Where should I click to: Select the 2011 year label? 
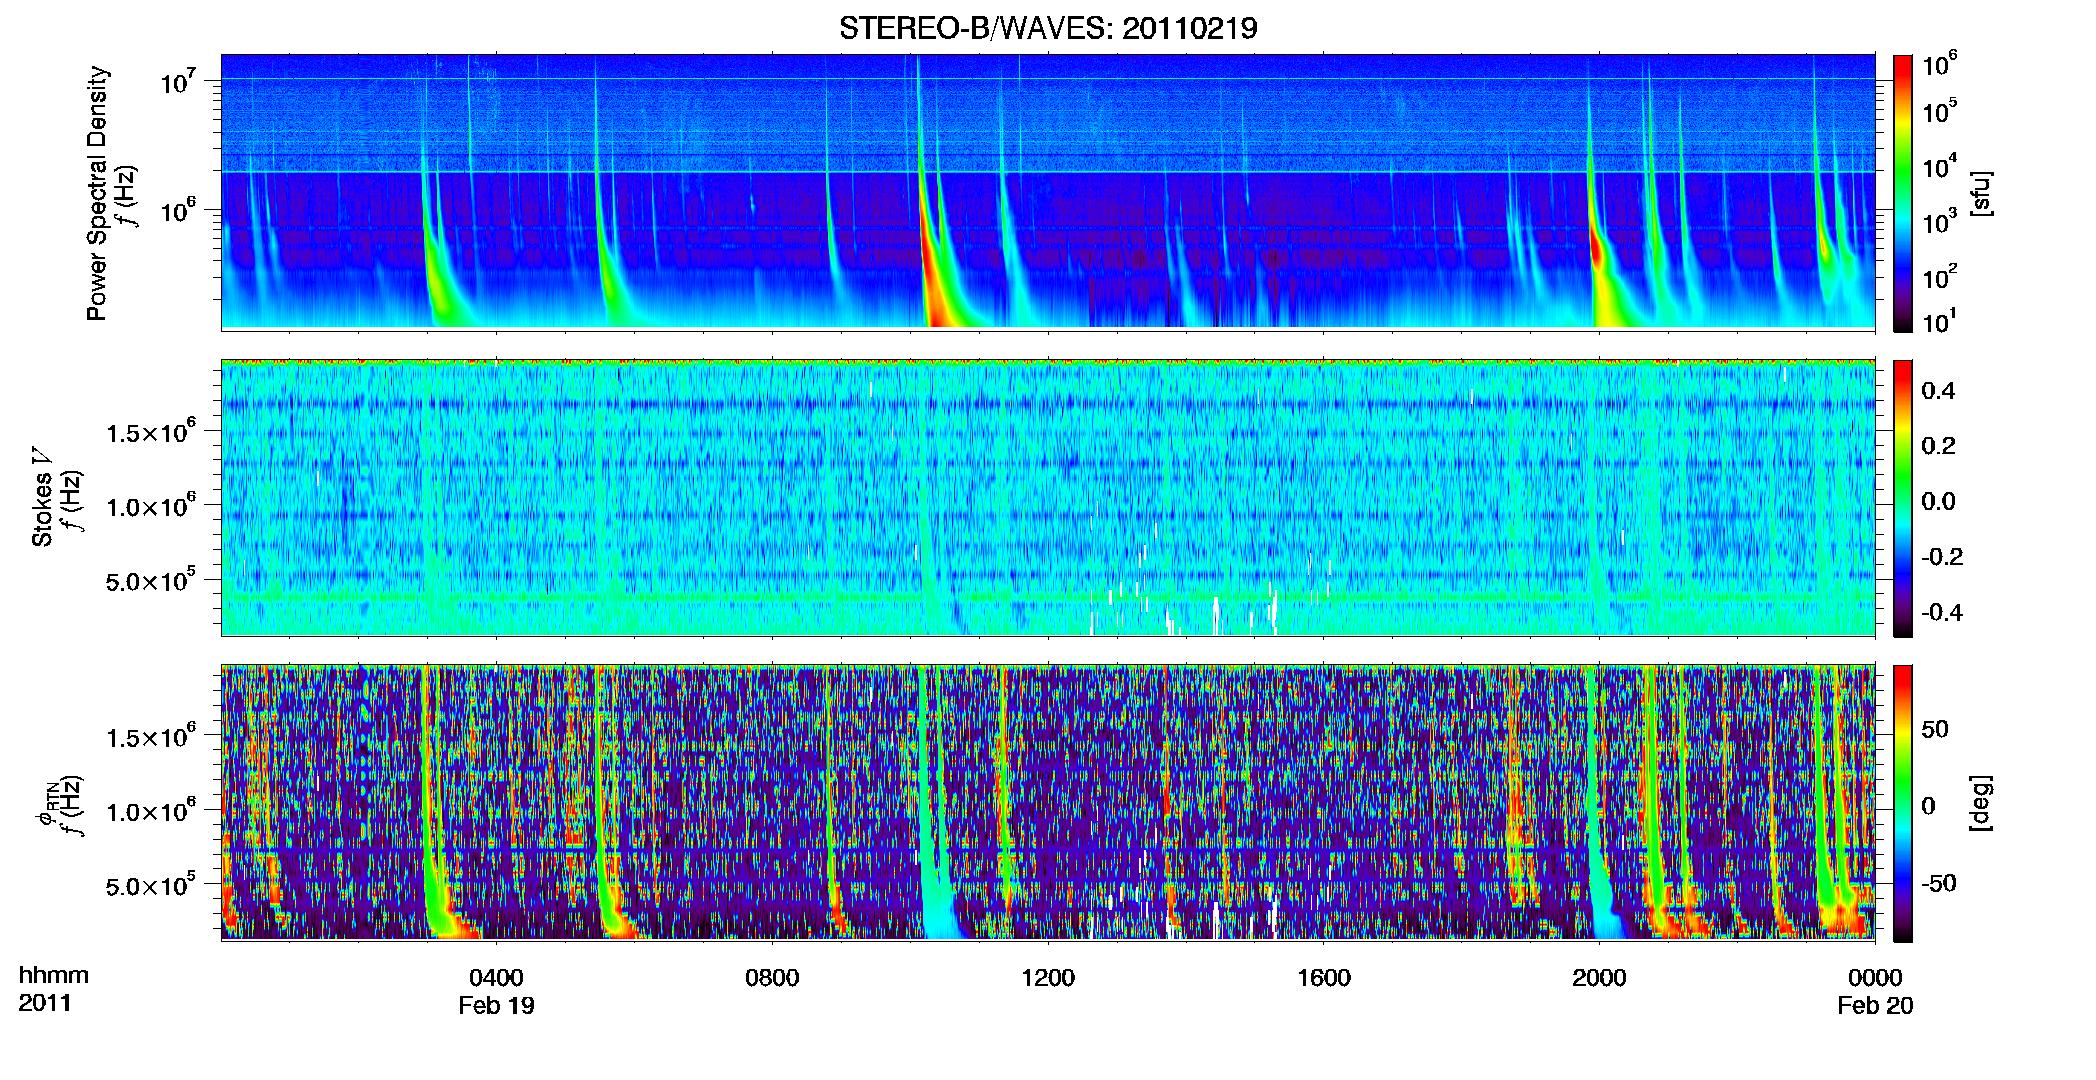(45, 1003)
